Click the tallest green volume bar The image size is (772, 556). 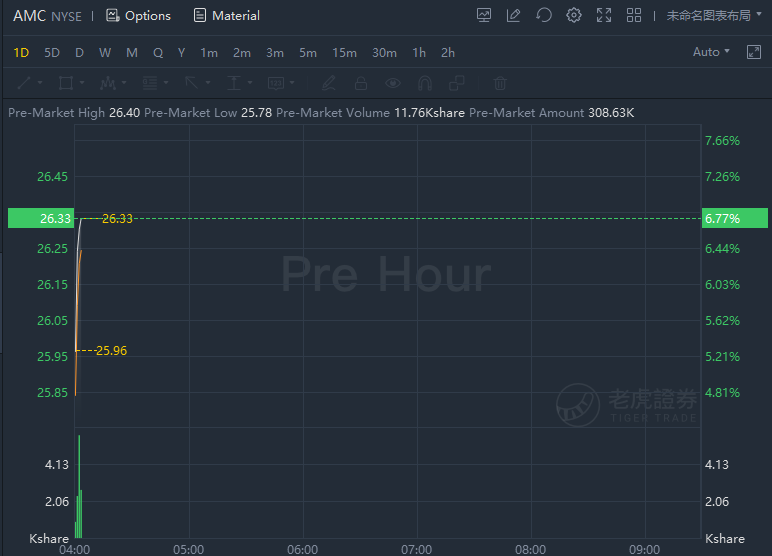tap(79, 487)
